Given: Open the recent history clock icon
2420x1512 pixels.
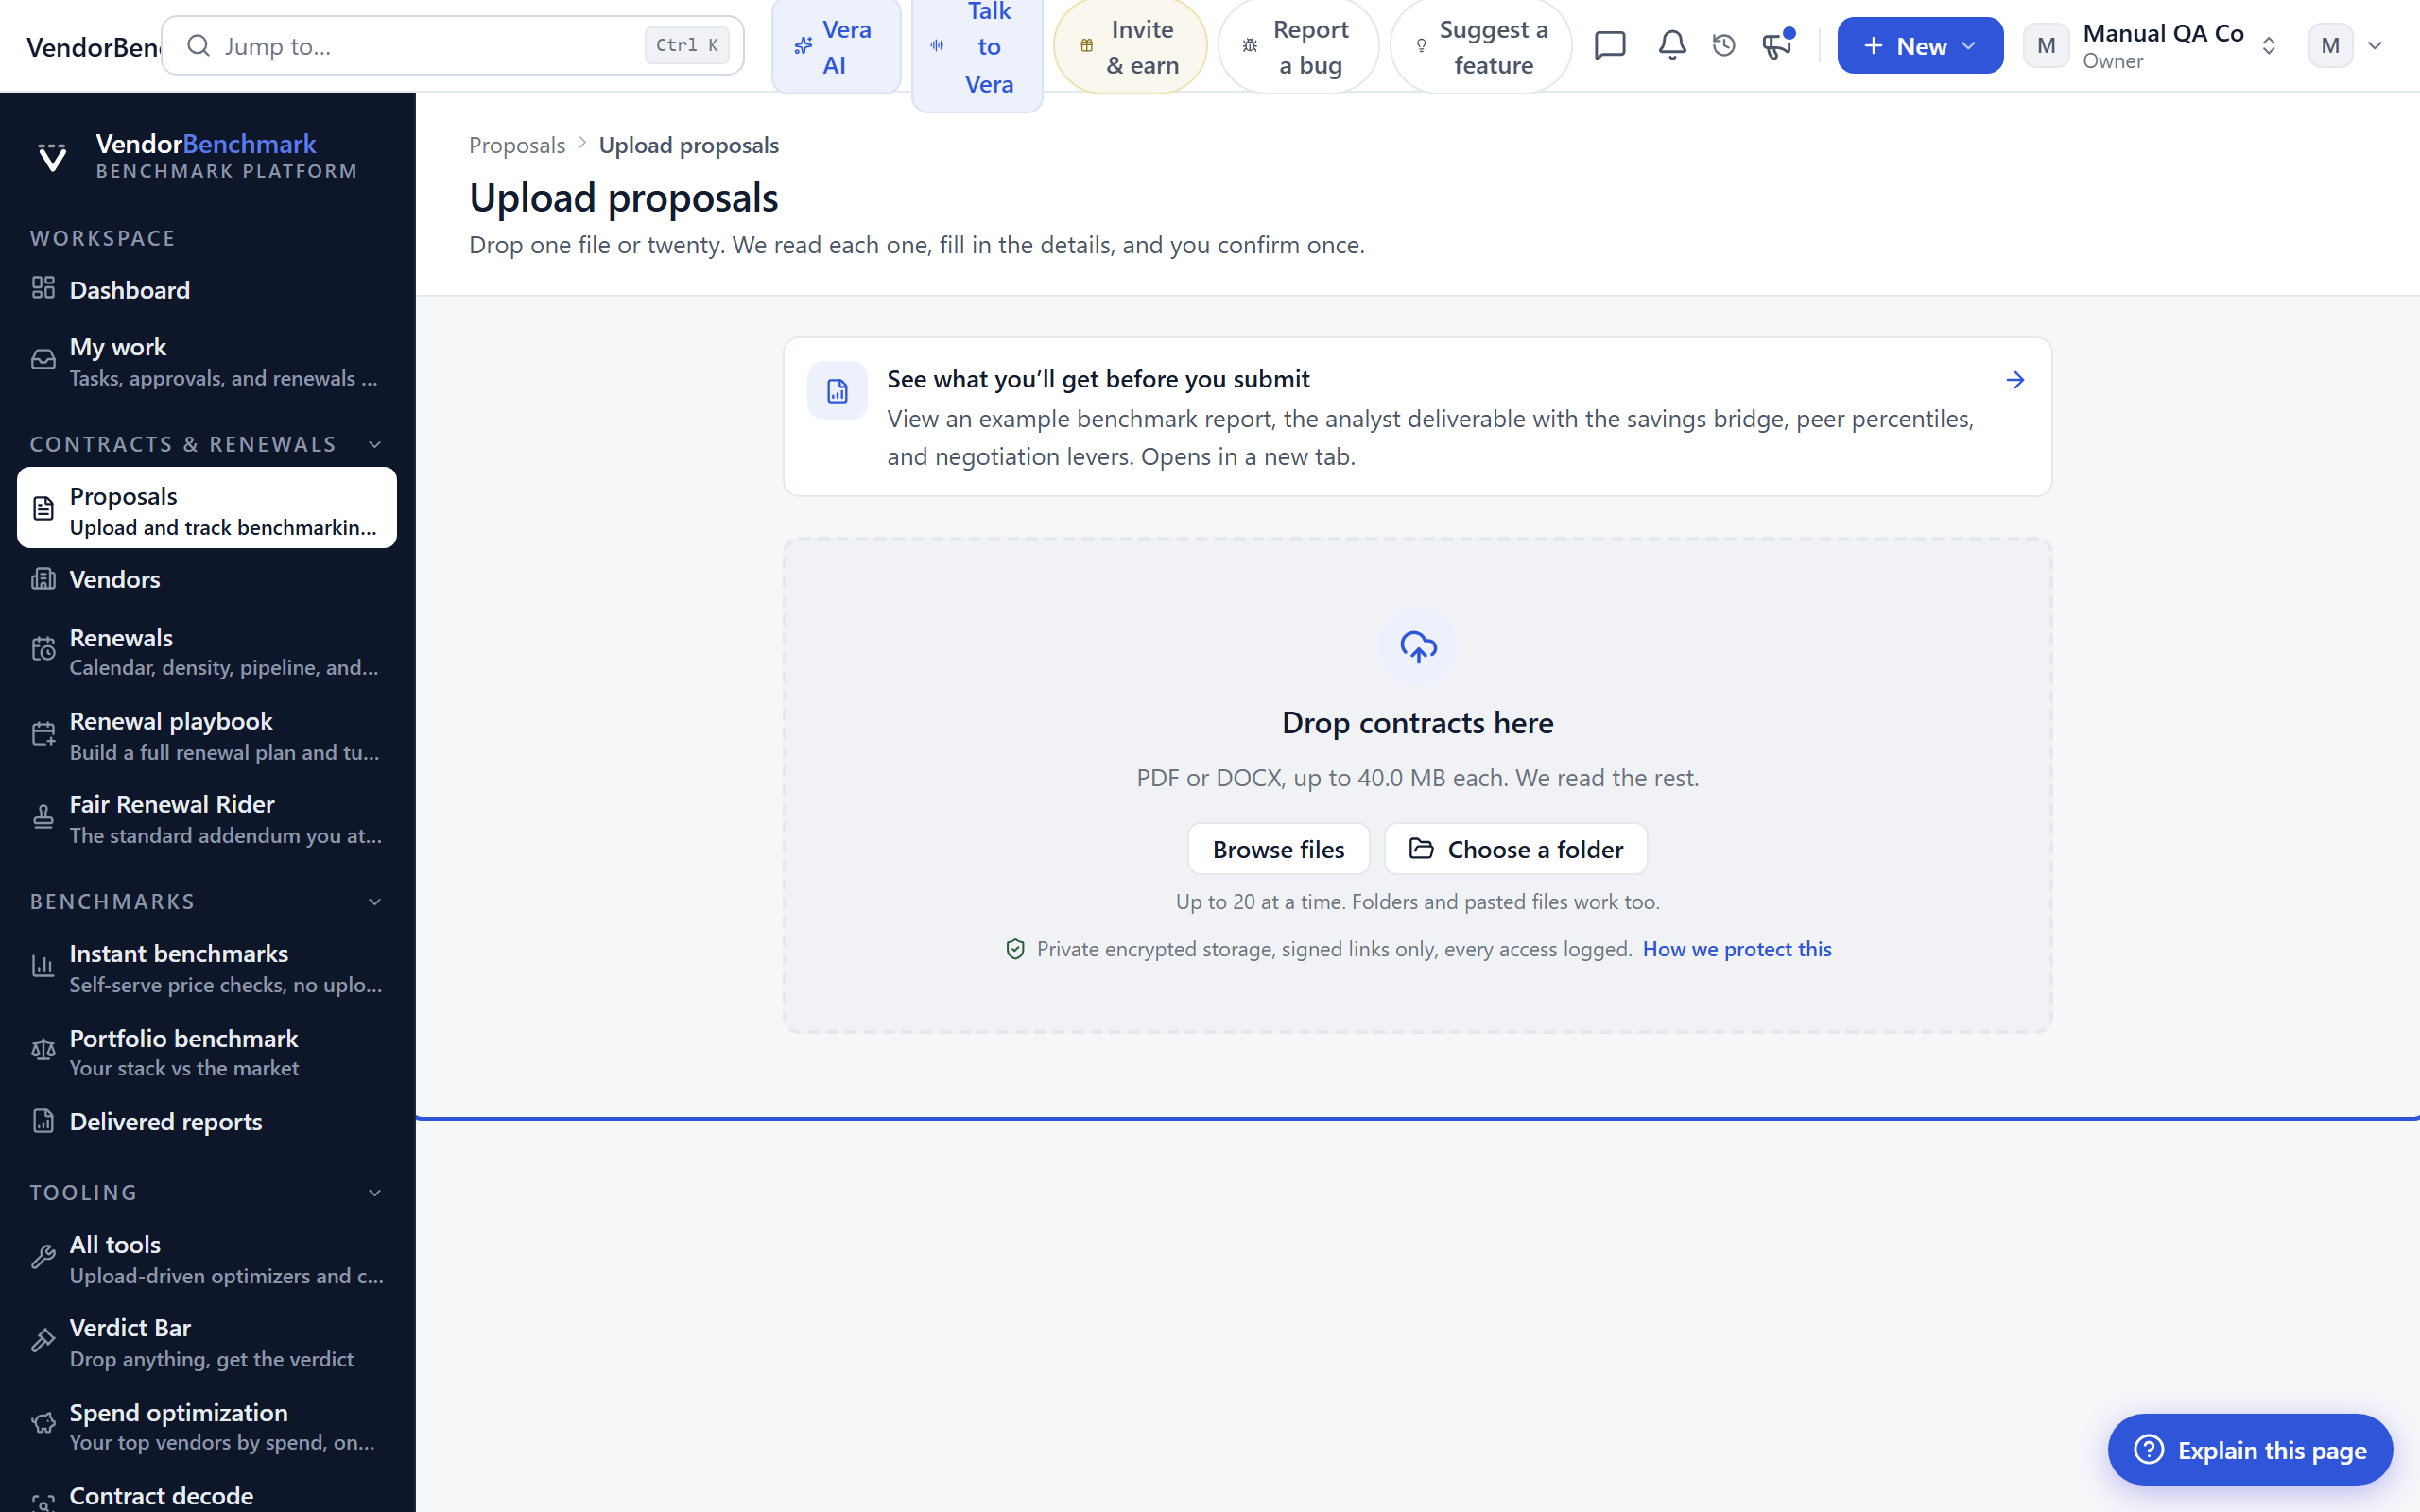Looking at the screenshot, I should (1723, 45).
